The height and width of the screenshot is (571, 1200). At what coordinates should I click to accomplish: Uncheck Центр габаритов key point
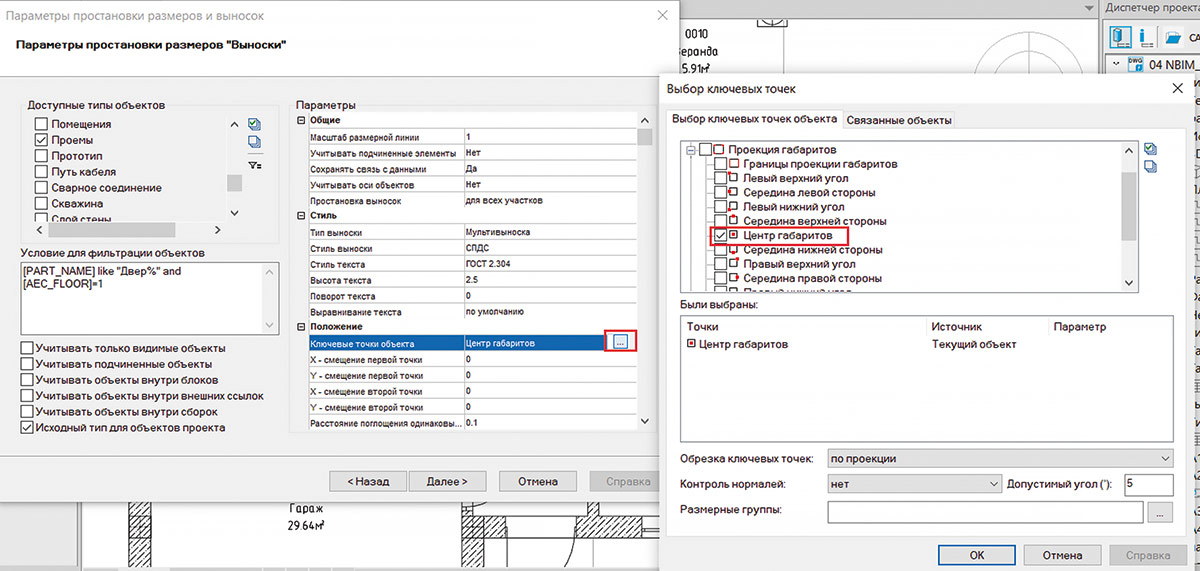click(x=720, y=235)
